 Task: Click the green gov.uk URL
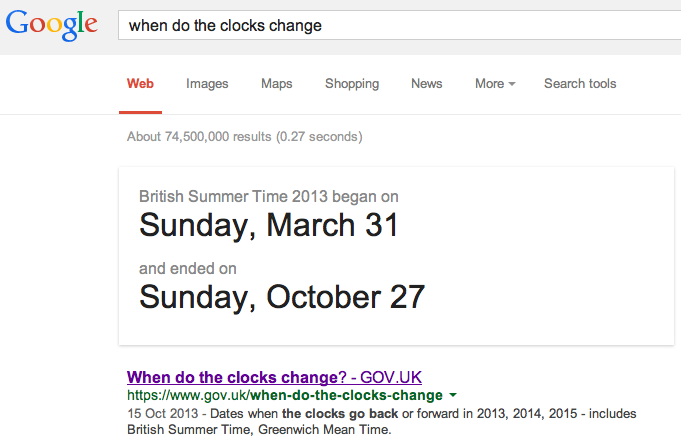[285, 395]
